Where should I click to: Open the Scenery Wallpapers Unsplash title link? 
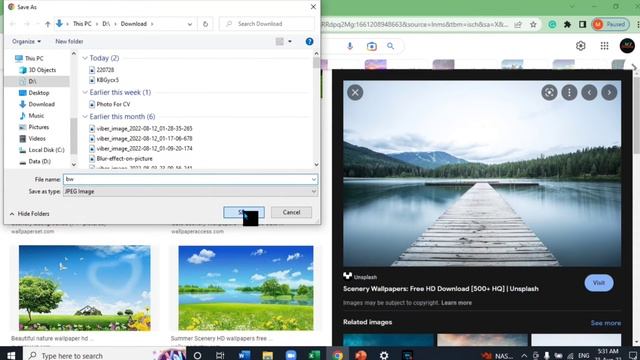441,289
